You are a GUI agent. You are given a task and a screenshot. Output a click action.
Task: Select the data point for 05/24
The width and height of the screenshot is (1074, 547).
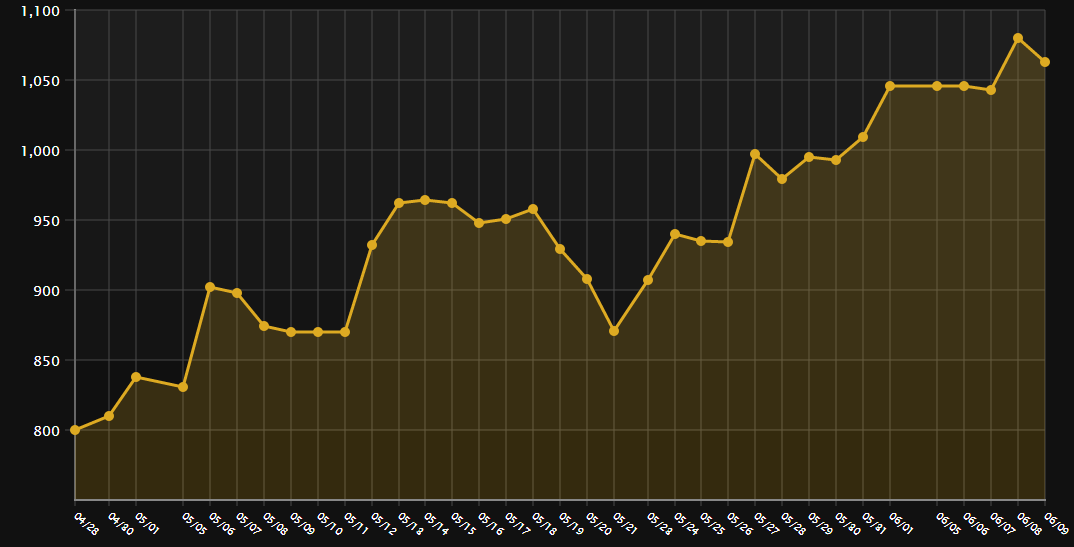675,234
